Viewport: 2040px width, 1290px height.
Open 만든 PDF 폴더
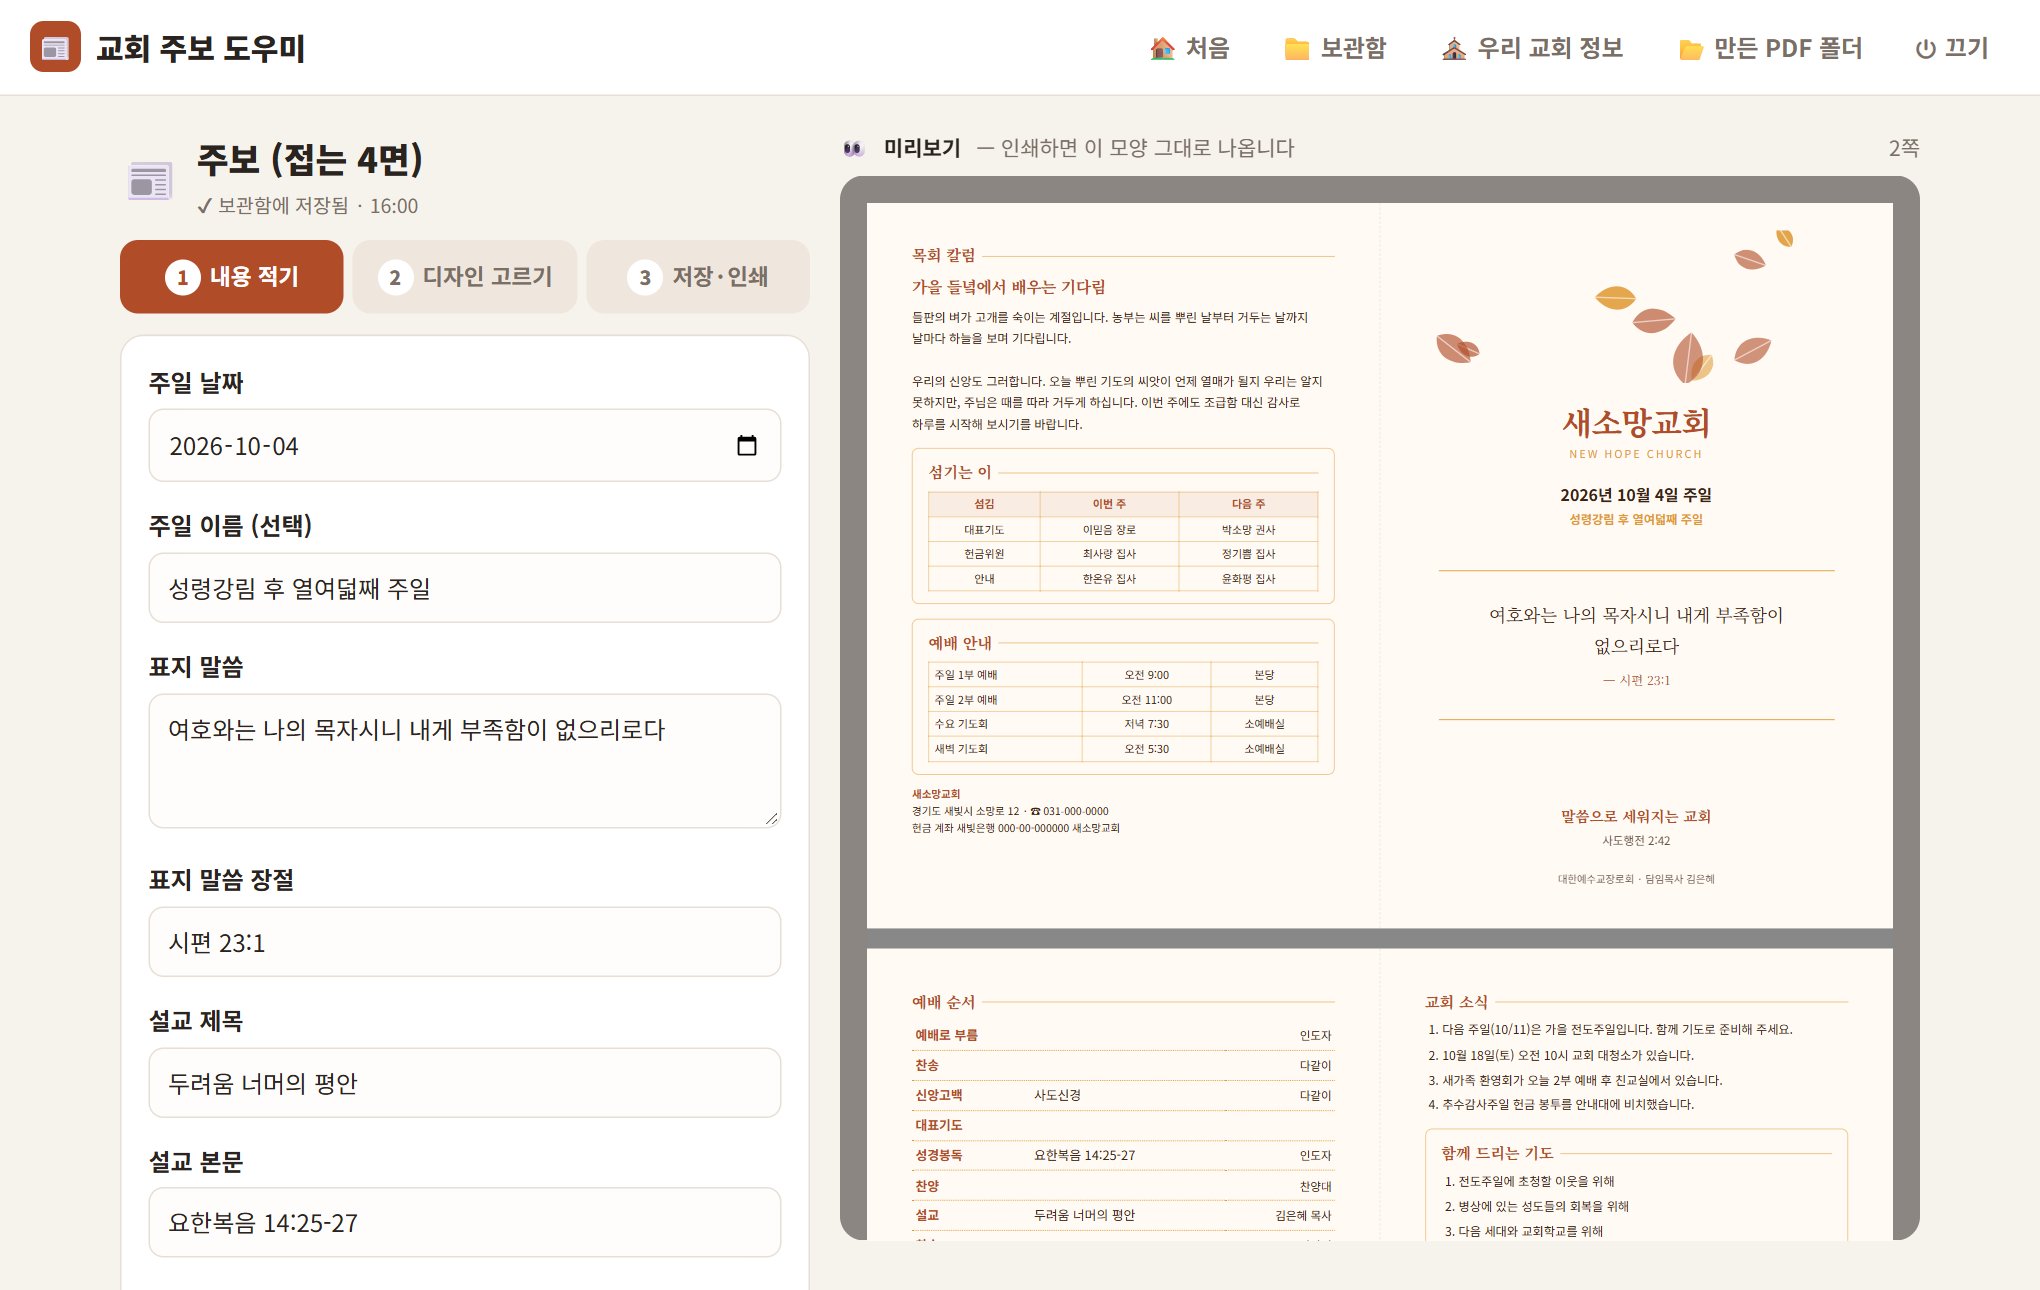1770,48
